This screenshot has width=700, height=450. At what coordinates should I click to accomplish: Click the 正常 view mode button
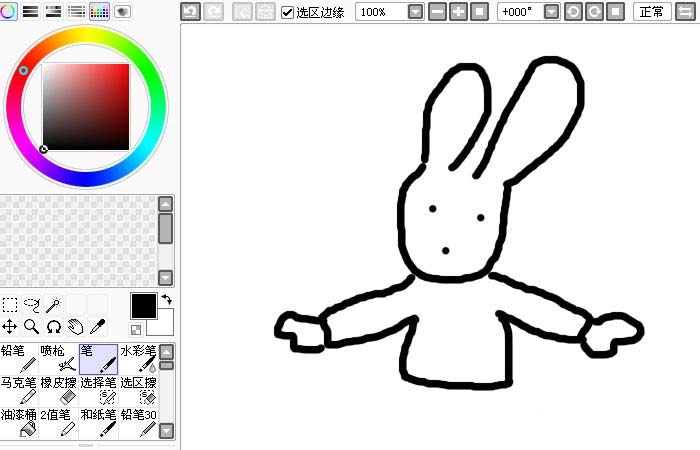(x=651, y=12)
